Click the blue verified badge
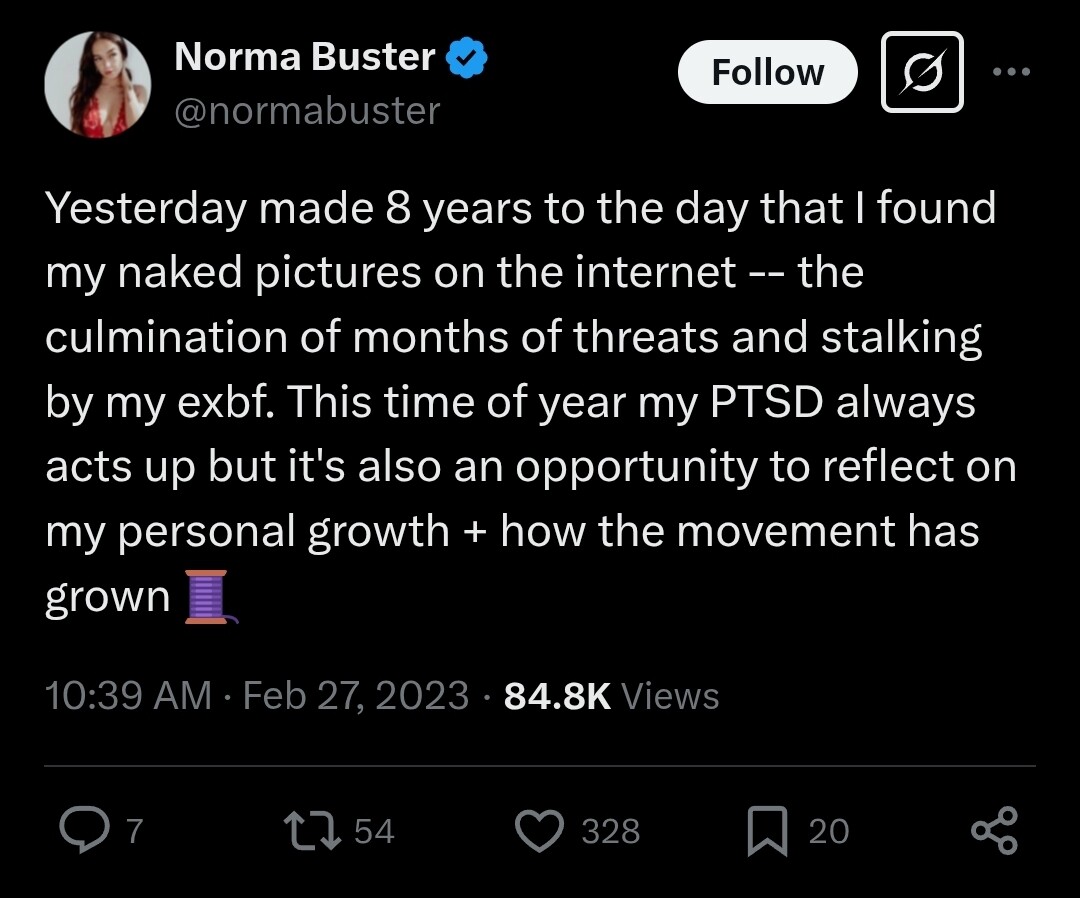This screenshot has width=1080, height=898. click(467, 57)
